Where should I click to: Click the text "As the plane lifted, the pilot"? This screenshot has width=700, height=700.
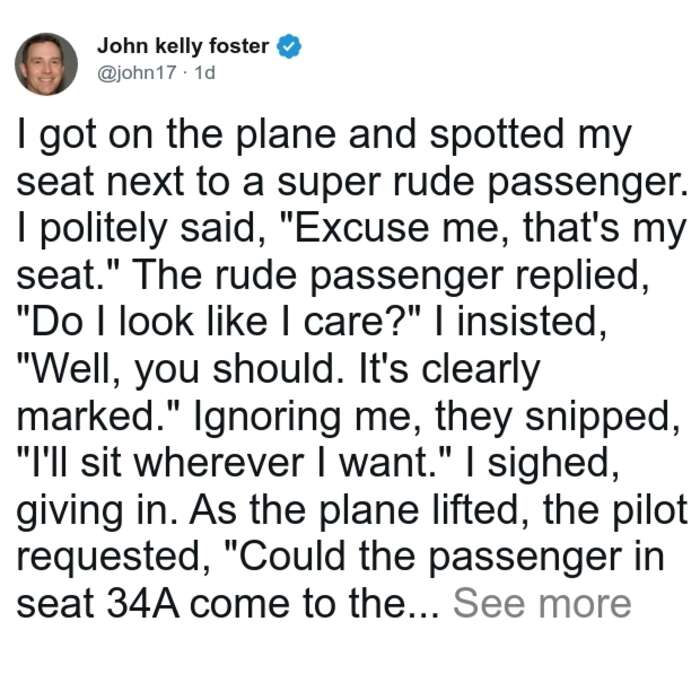438,510
